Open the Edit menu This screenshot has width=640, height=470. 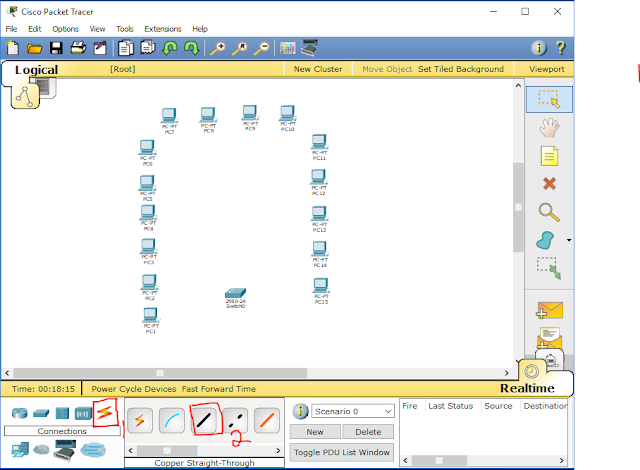35,29
